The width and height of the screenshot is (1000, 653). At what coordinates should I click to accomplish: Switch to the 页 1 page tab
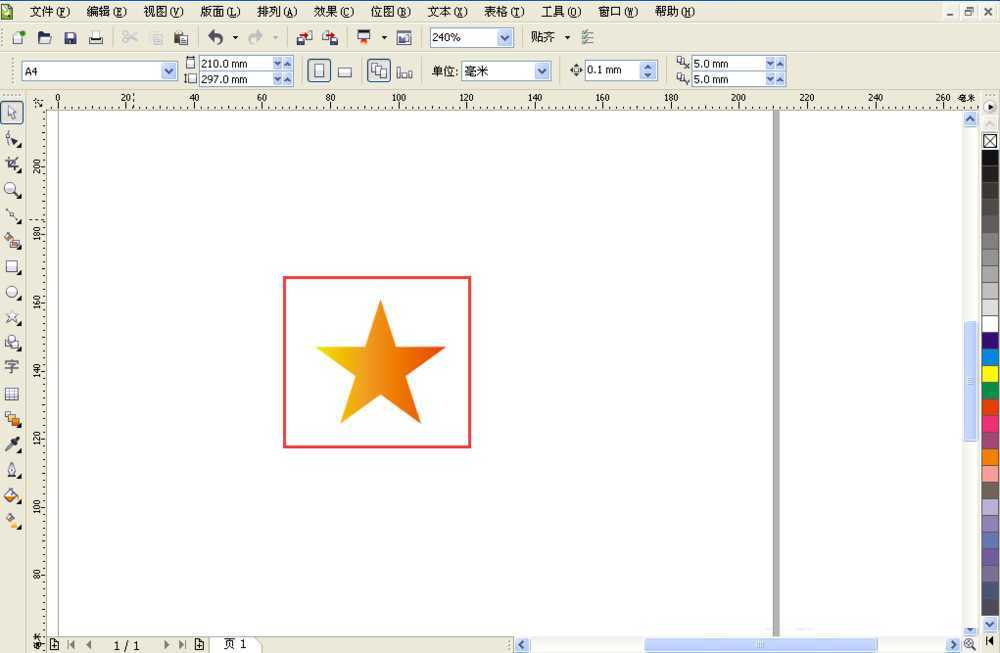(235, 645)
